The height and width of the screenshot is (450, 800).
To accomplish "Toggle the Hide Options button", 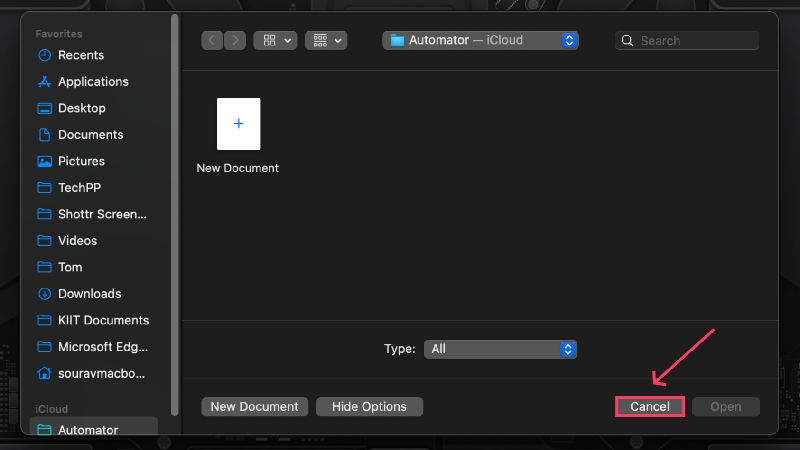I will pyautogui.click(x=369, y=407).
